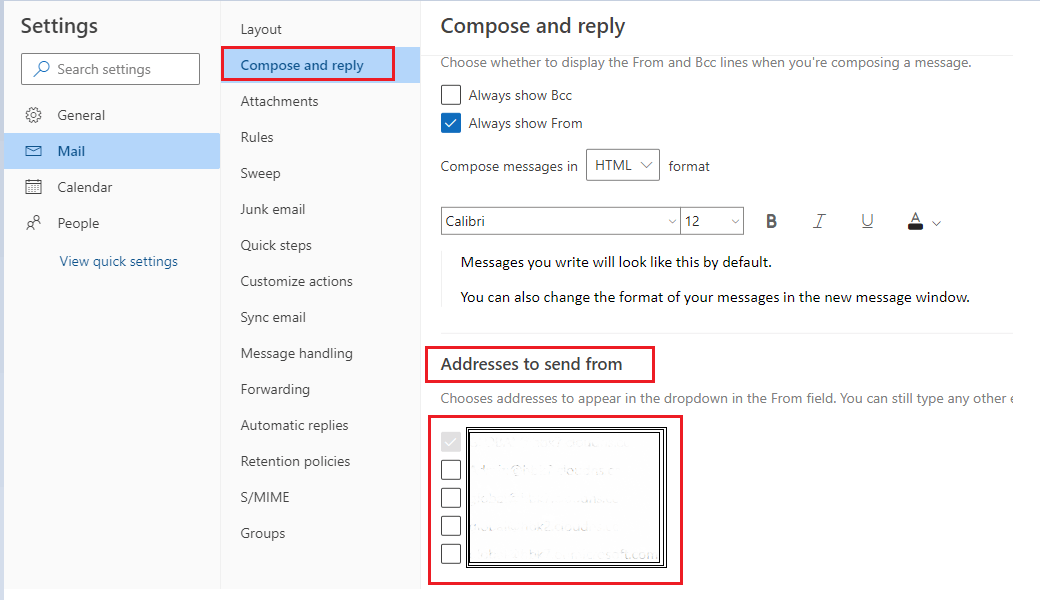The image size is (1040, 600).
Task: Select the General settings category
Action: (x=112, y=115)
